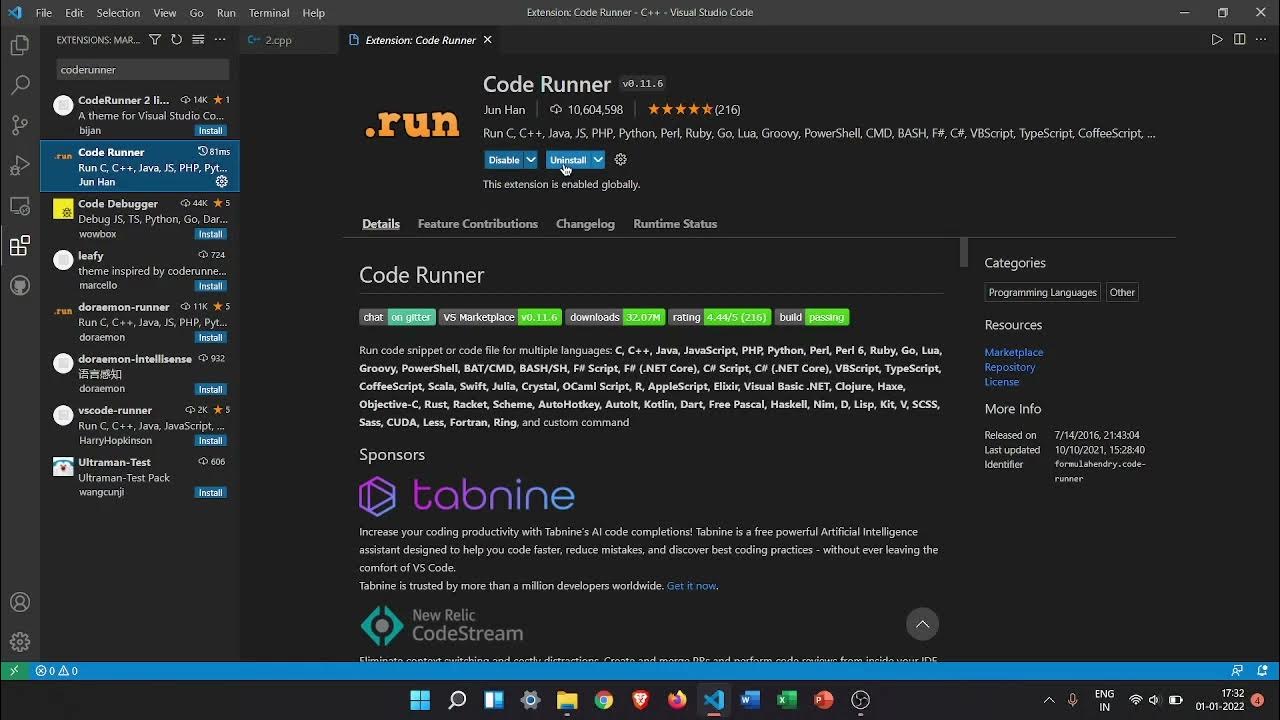This screenshot has width=1280, height=720.
Task: Open taskbar Search magnifier
Action: 457,700
